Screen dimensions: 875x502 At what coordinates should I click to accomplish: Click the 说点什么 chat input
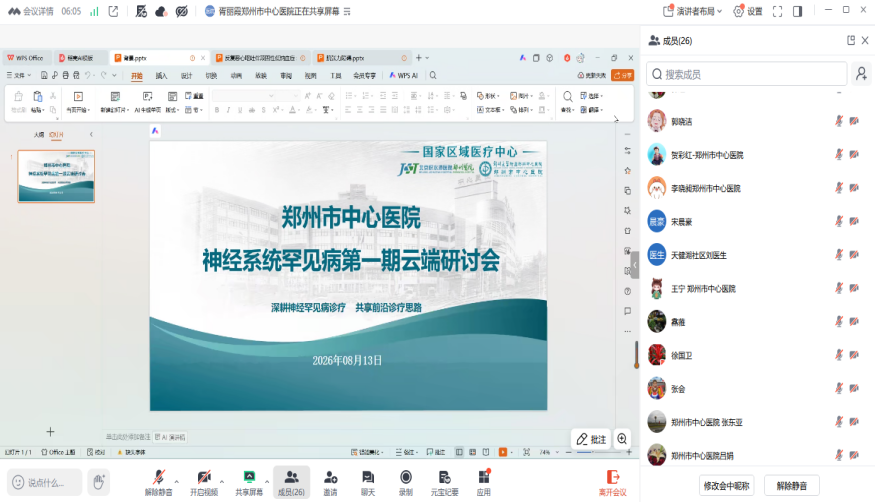[x=45, y=482]
